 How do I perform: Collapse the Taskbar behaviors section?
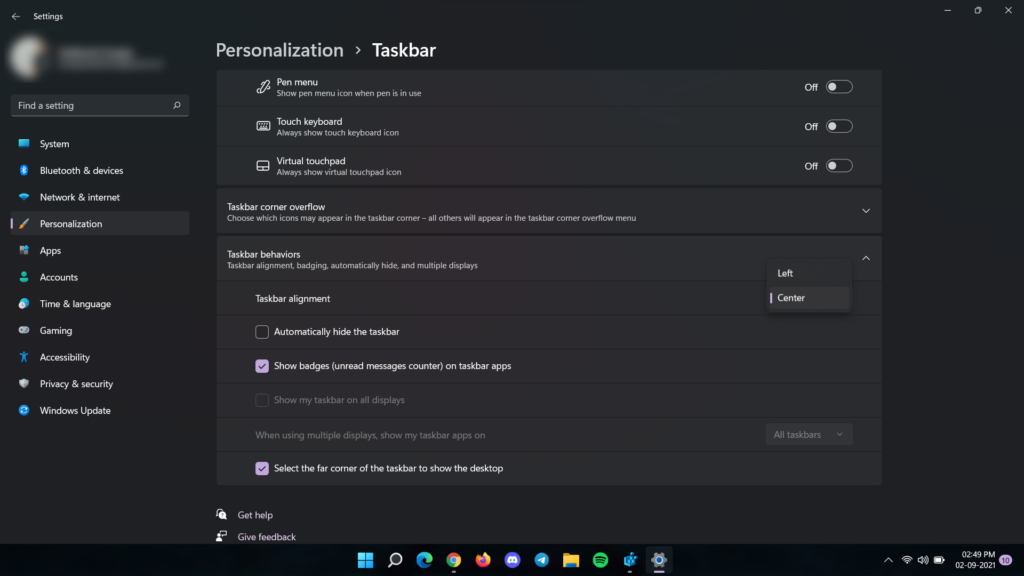866,258
